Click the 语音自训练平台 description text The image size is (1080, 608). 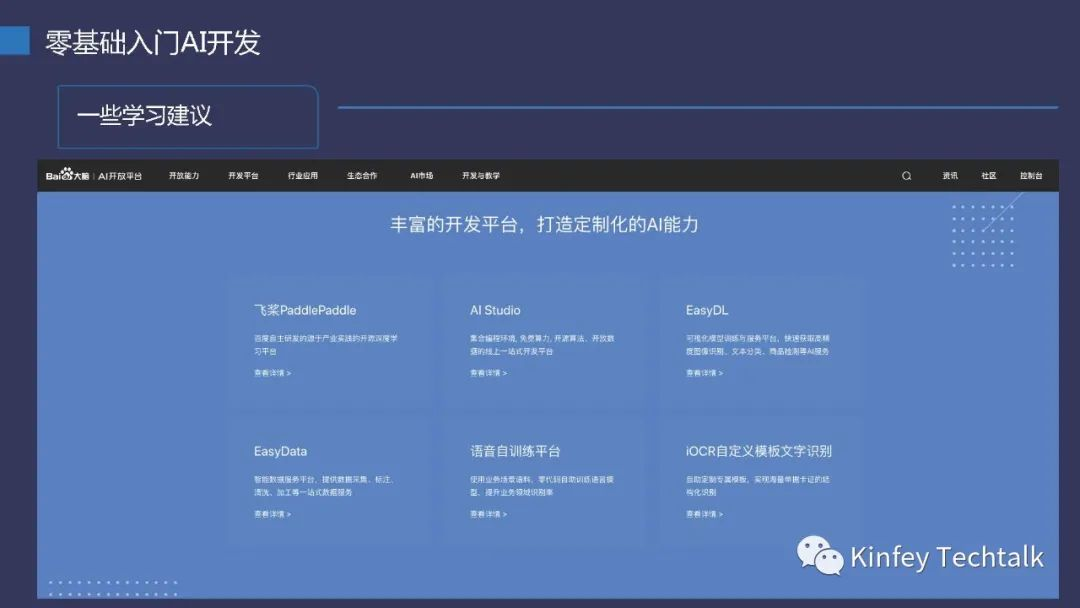click(542, 485)
